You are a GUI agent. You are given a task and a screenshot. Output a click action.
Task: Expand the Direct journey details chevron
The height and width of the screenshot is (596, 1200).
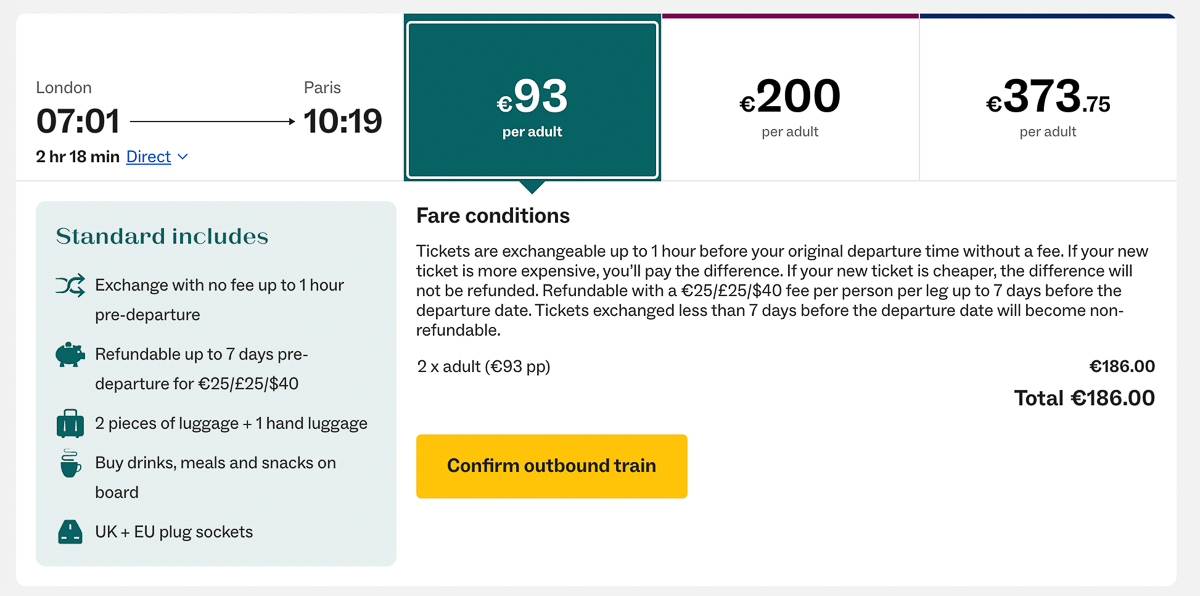[182, 157]
